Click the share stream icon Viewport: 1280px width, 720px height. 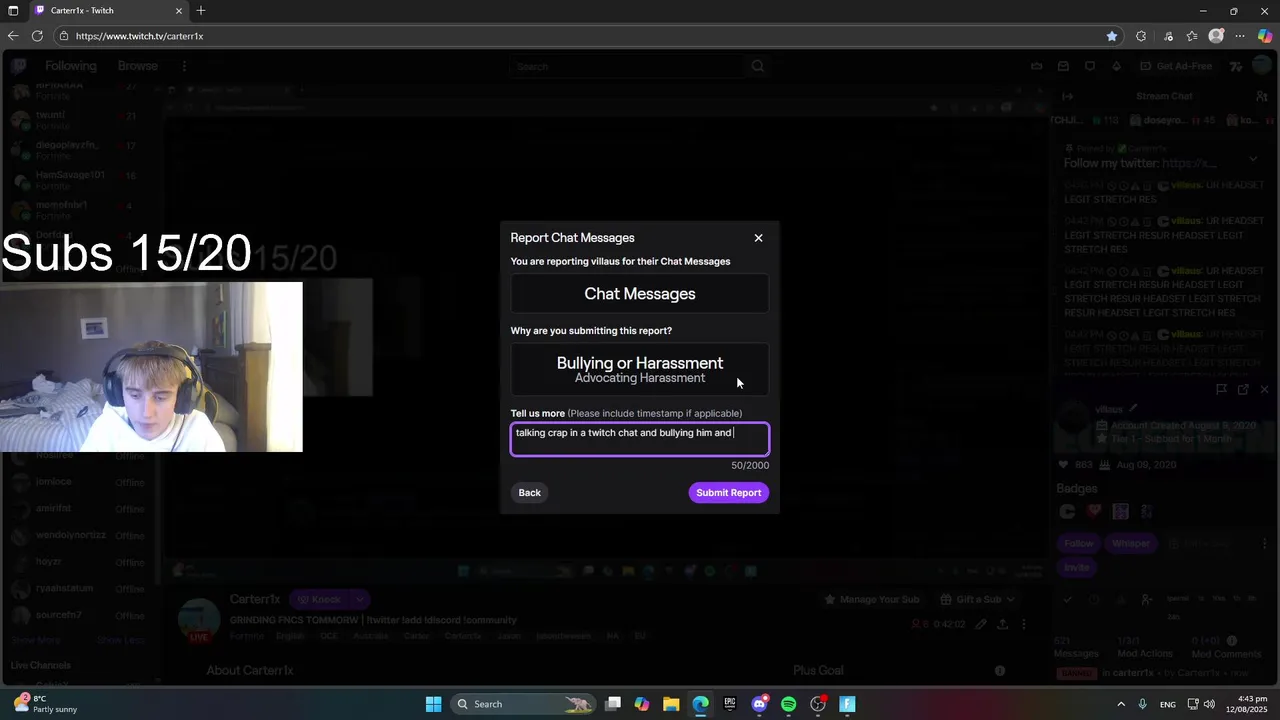(1002, 624)
